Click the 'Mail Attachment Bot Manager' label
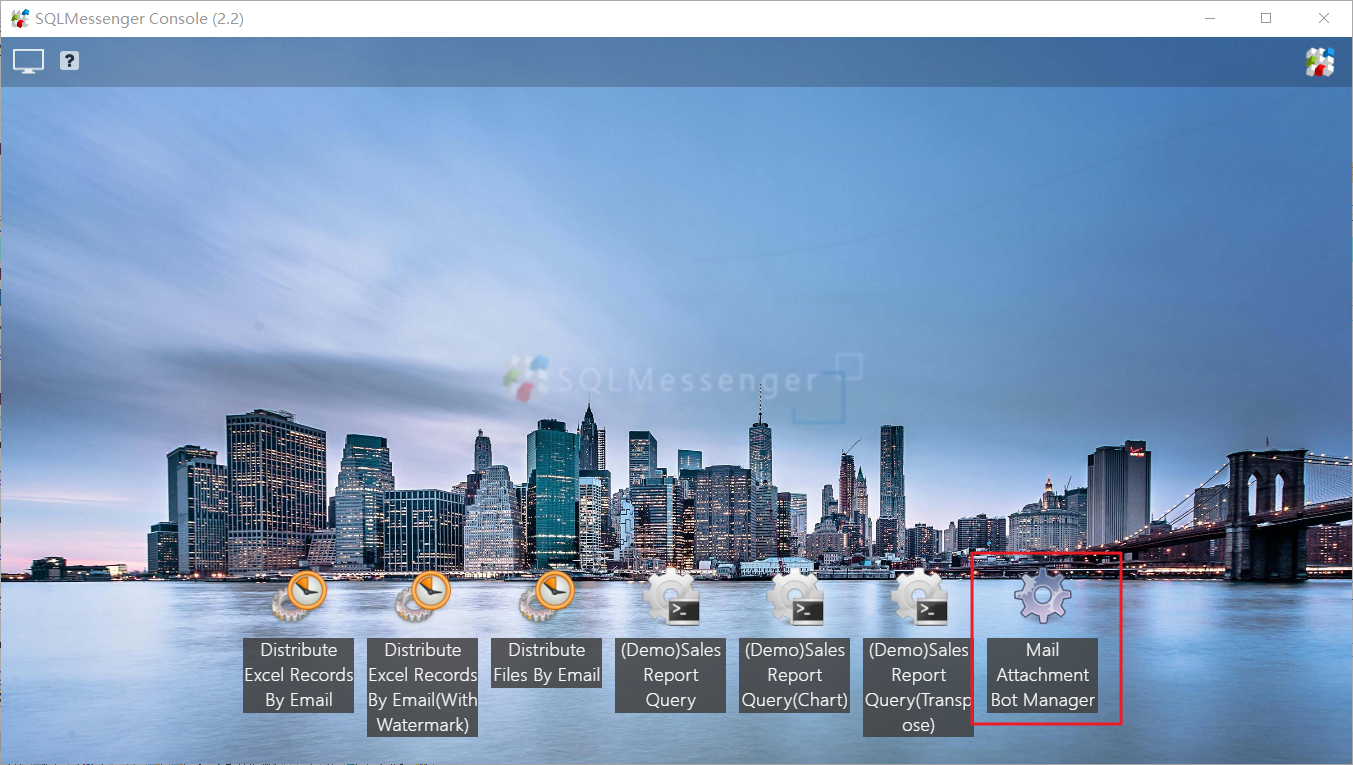This screenshot has height=765, width=1353. [x=1043, y=675]
